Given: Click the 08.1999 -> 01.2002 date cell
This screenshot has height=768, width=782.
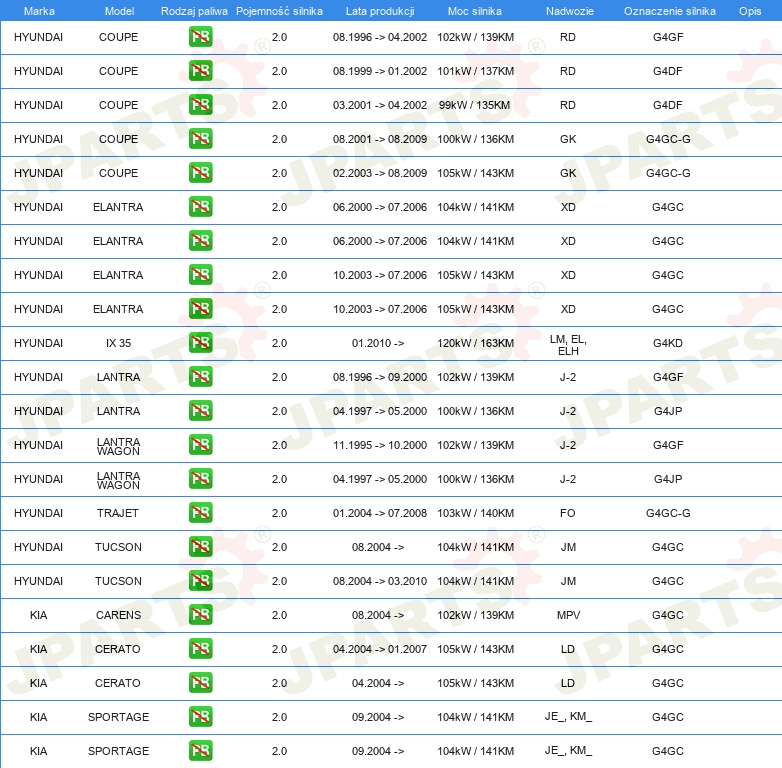Looking at the screenshot, I should [380, 71].
